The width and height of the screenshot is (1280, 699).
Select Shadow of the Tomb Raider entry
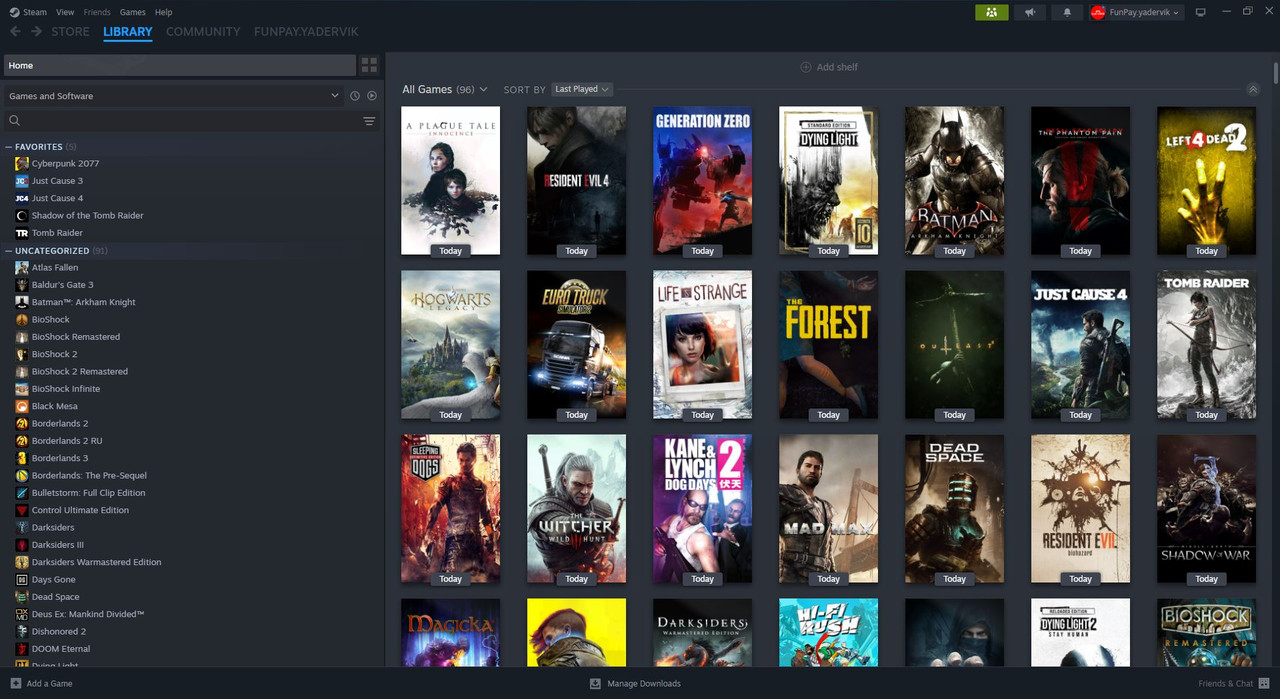click(87, 215)
